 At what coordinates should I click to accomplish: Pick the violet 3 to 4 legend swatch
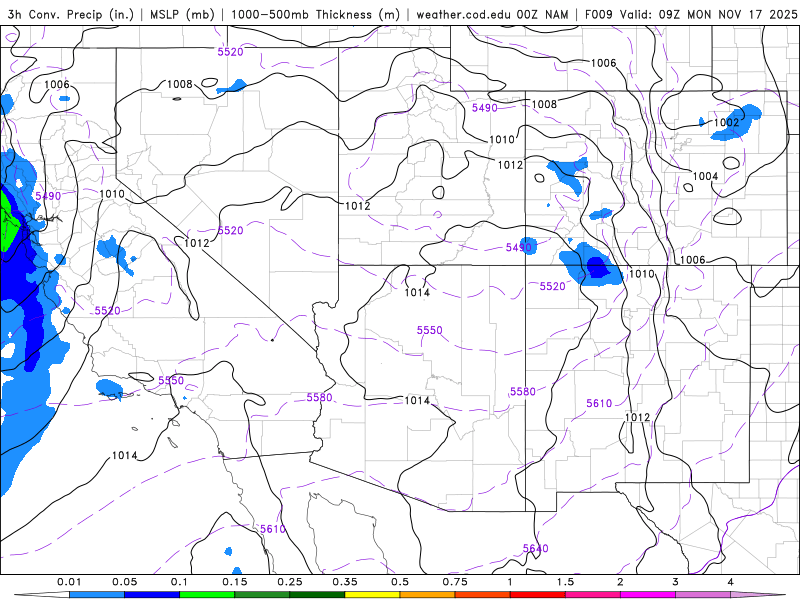pyautogui.click(x=703, y=595)
